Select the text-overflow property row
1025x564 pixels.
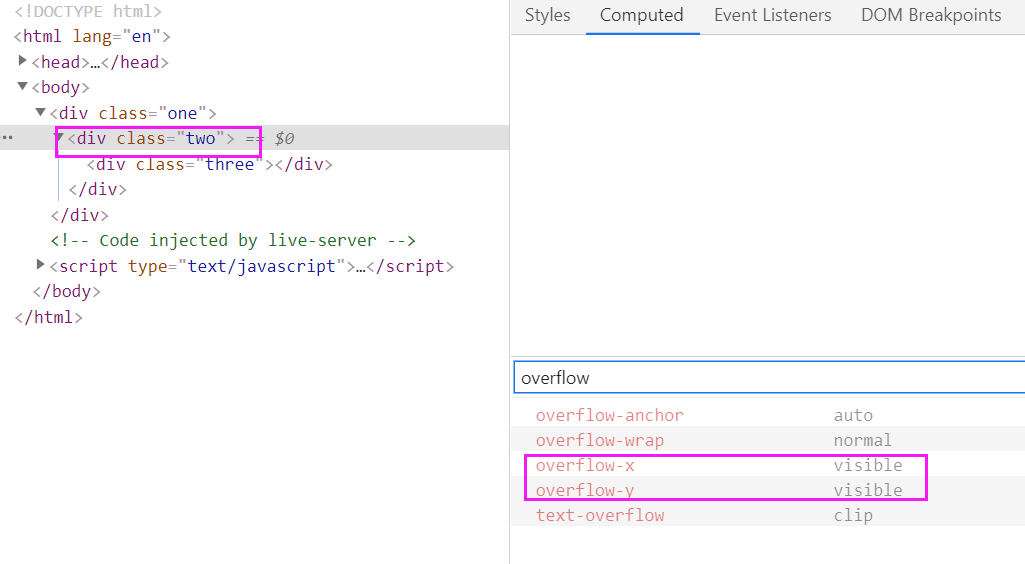coord(599,515)
